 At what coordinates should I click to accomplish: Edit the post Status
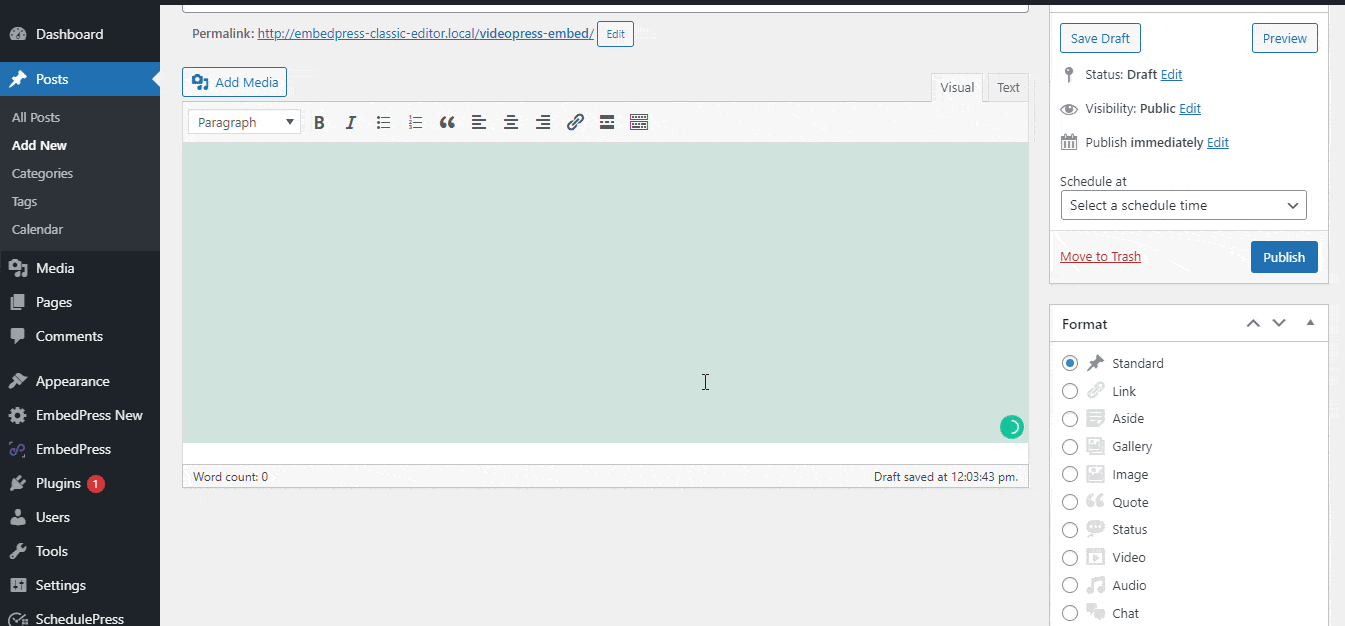click(1172, 75)
